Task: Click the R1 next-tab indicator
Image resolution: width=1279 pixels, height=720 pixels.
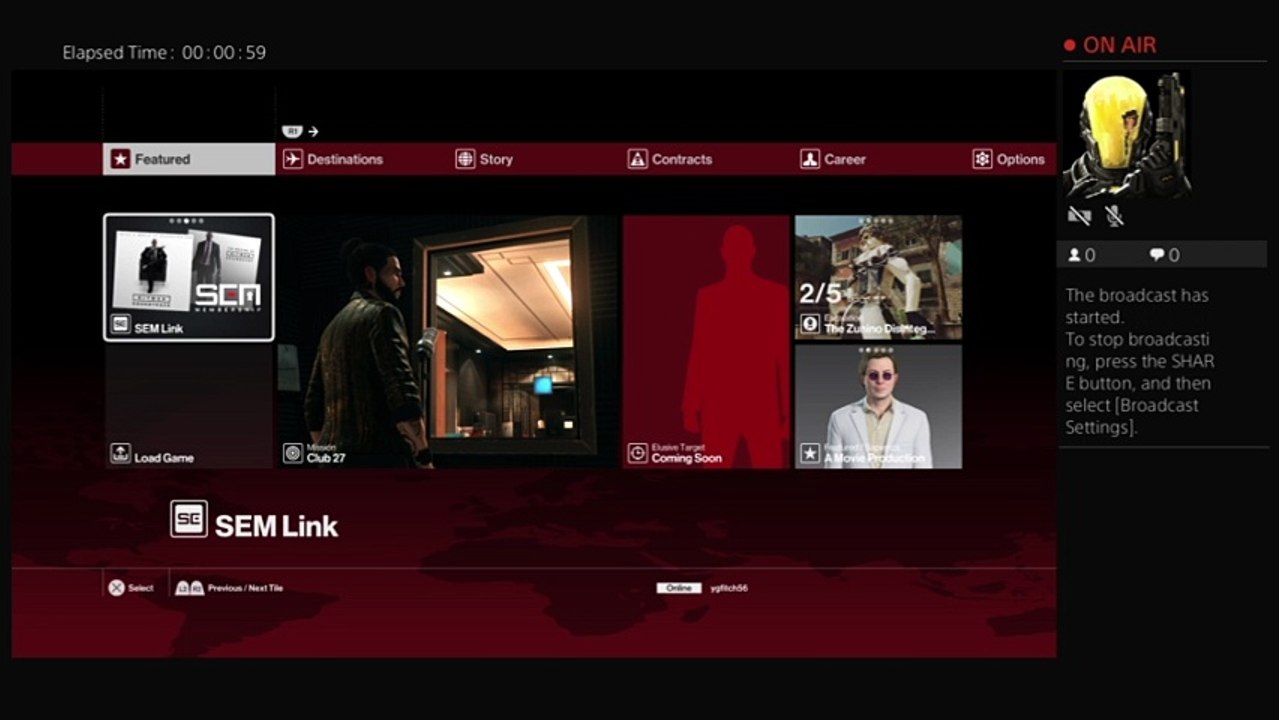Action: pyautogui.click(x=300, y=131)
